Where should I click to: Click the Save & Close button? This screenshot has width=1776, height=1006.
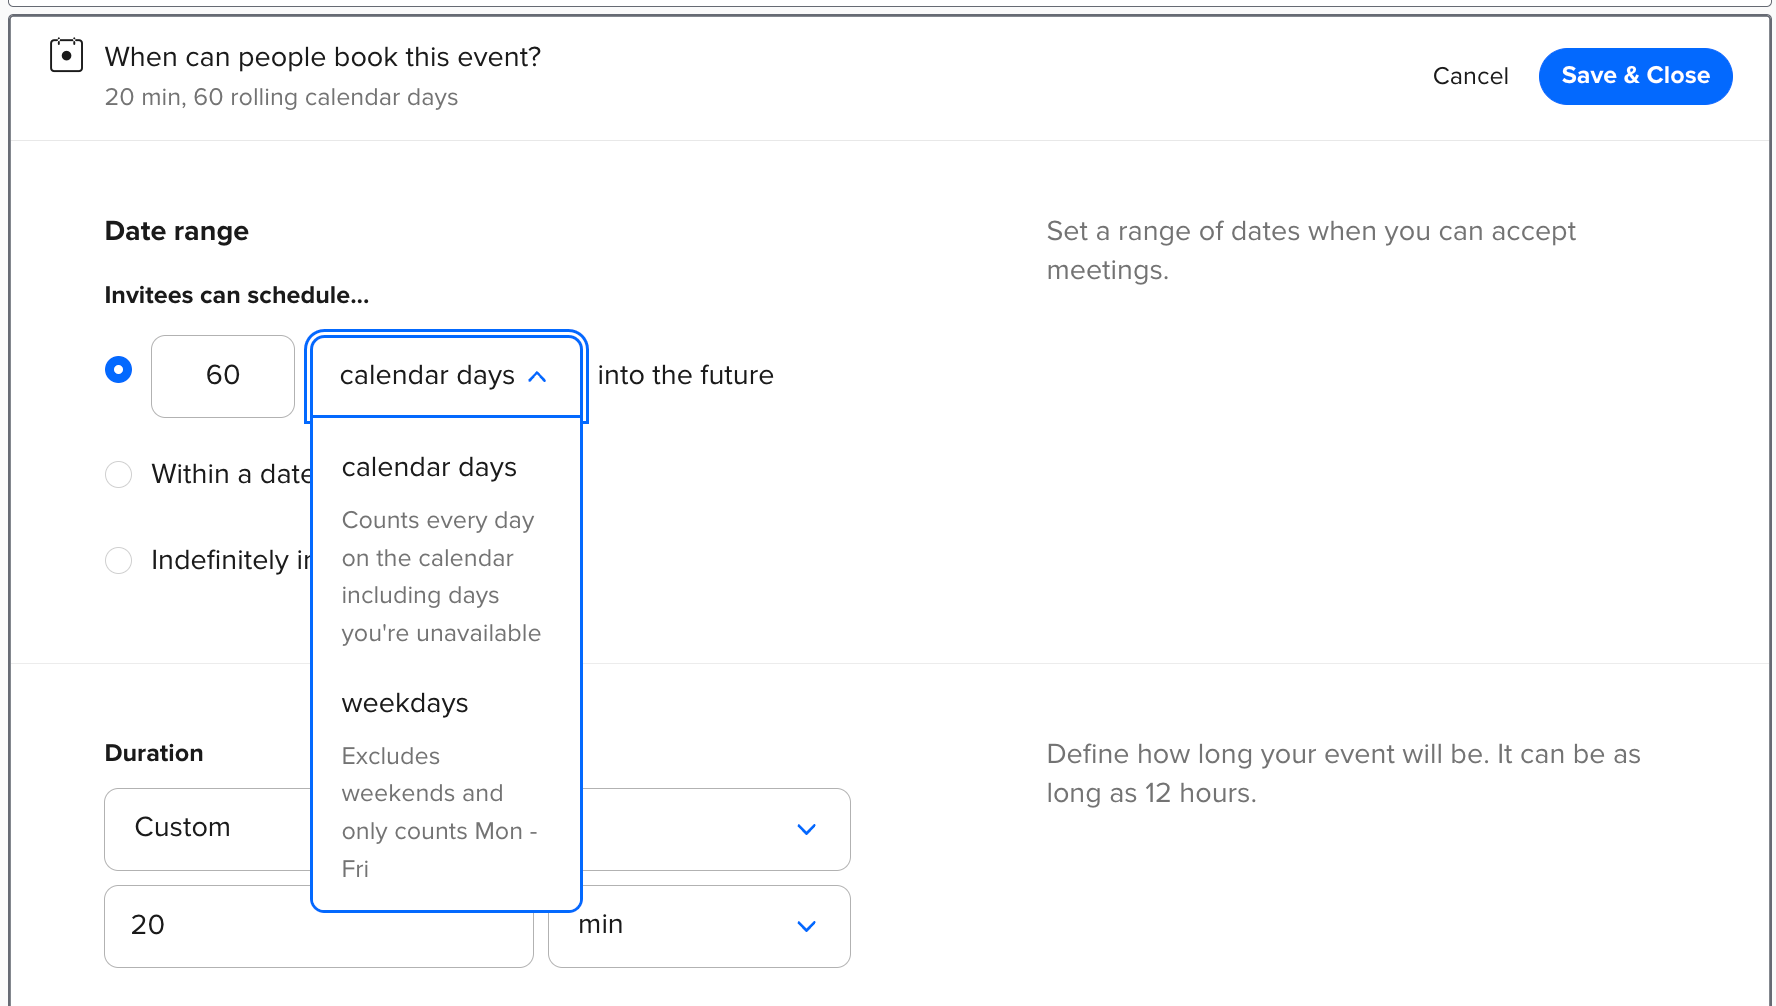point(1635,76)
